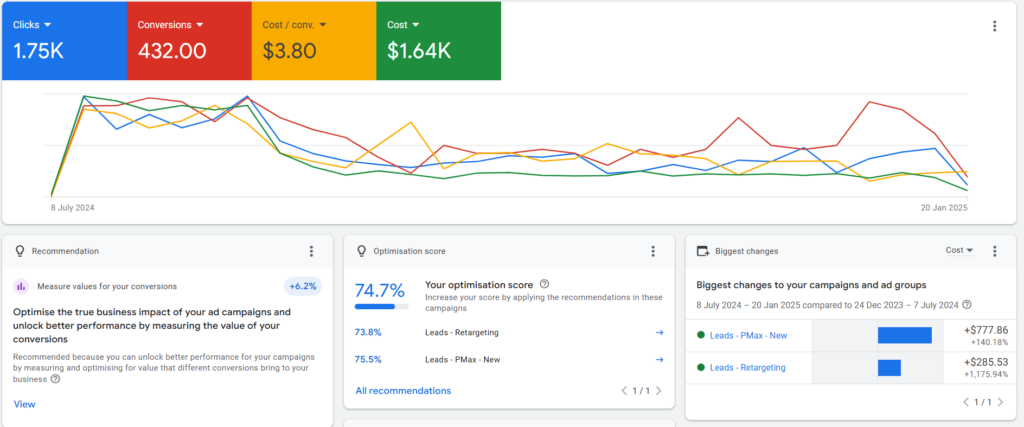Open the Biggest changes card's three-dot menu
The image size is (1024, 427).
coord(994,251)
